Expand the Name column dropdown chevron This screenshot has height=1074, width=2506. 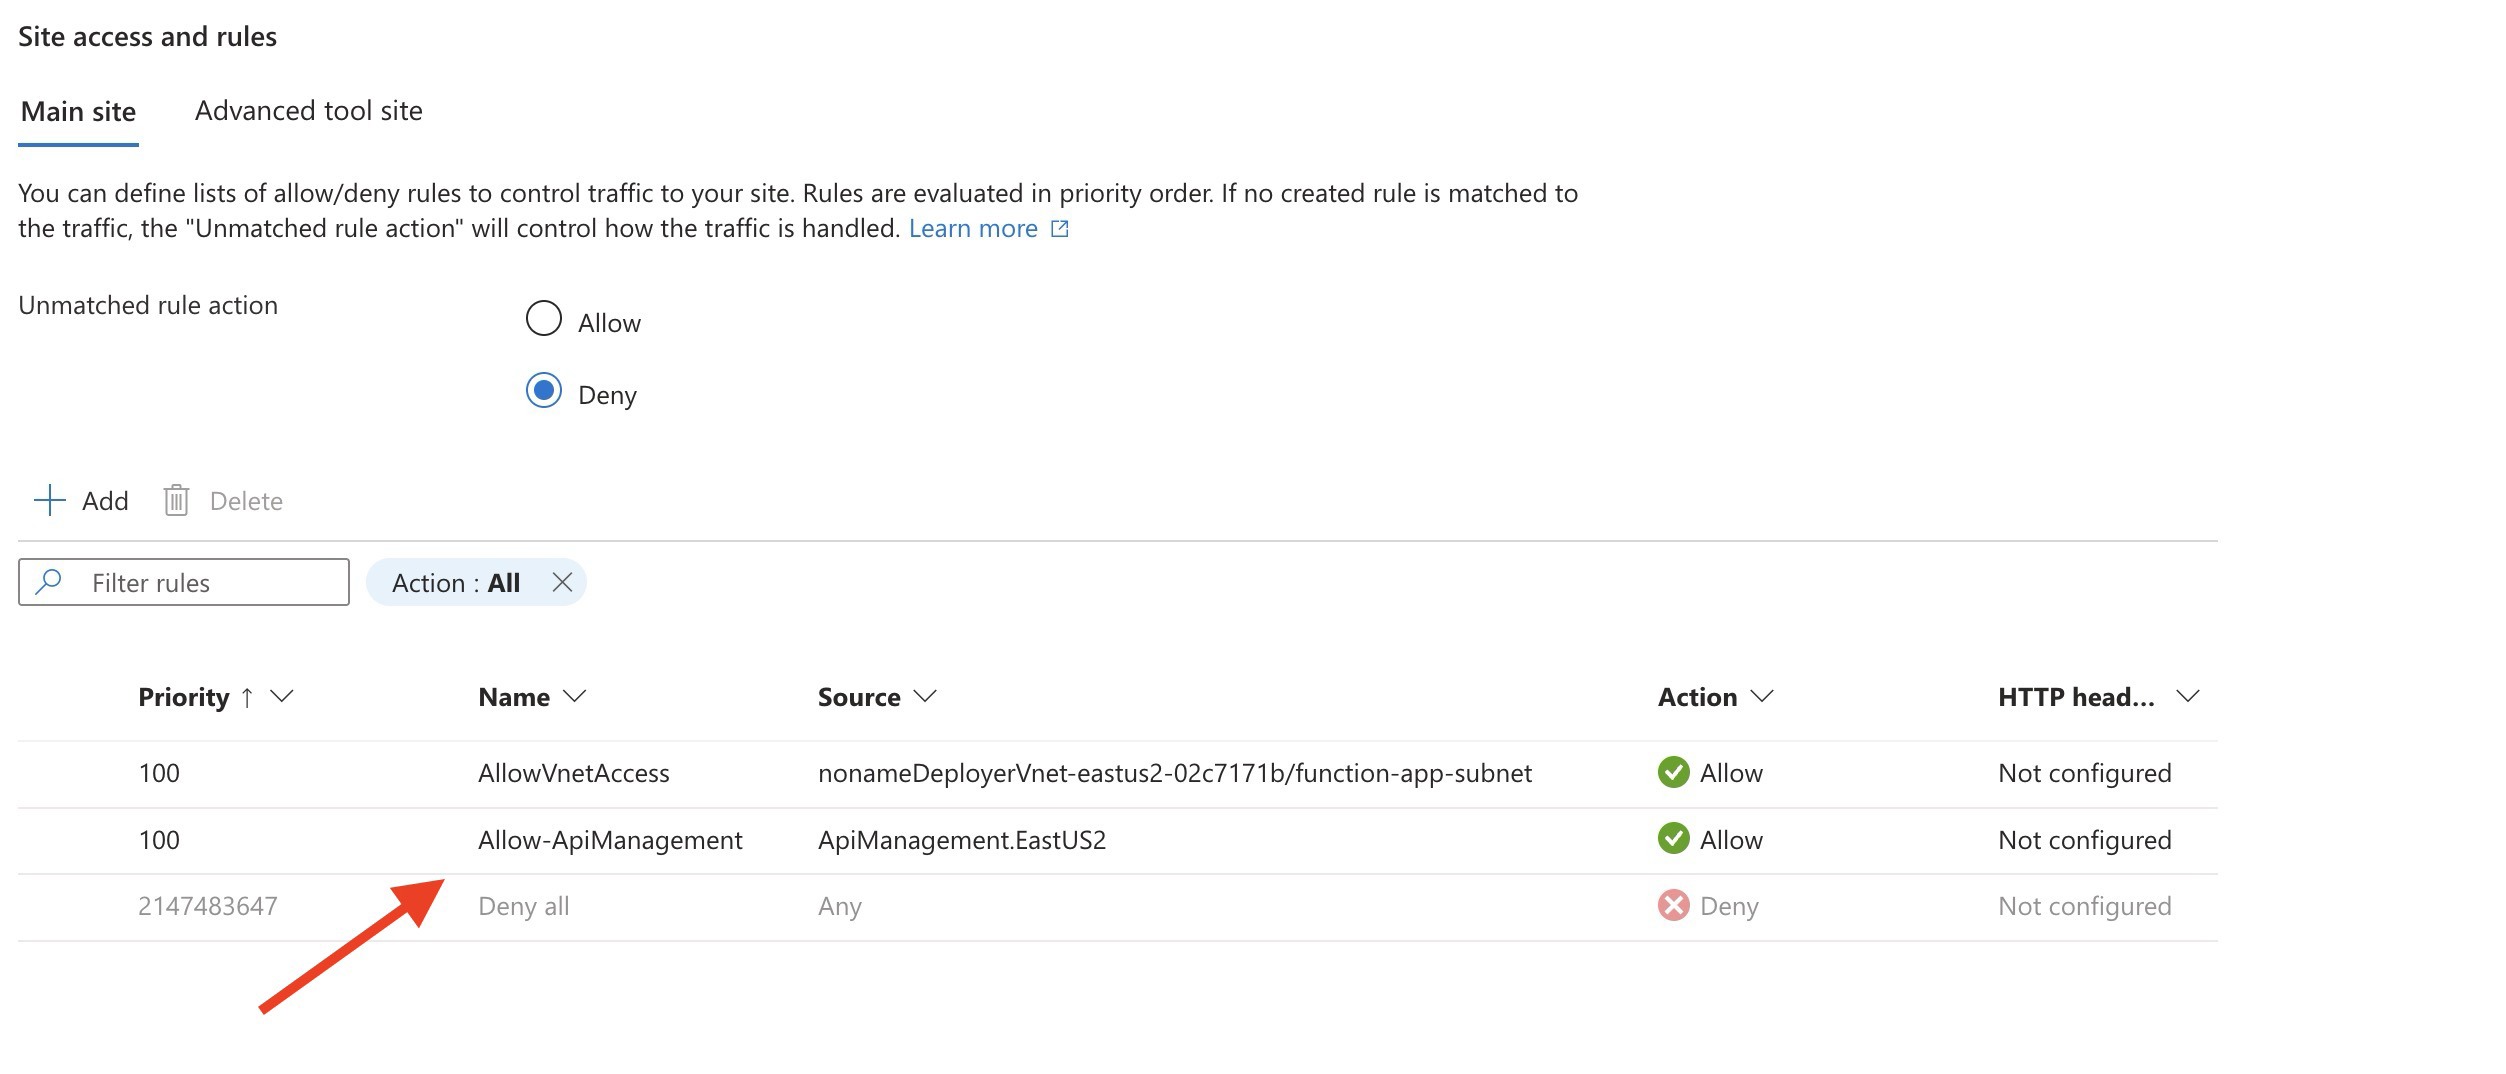click(x=575, y=696)
